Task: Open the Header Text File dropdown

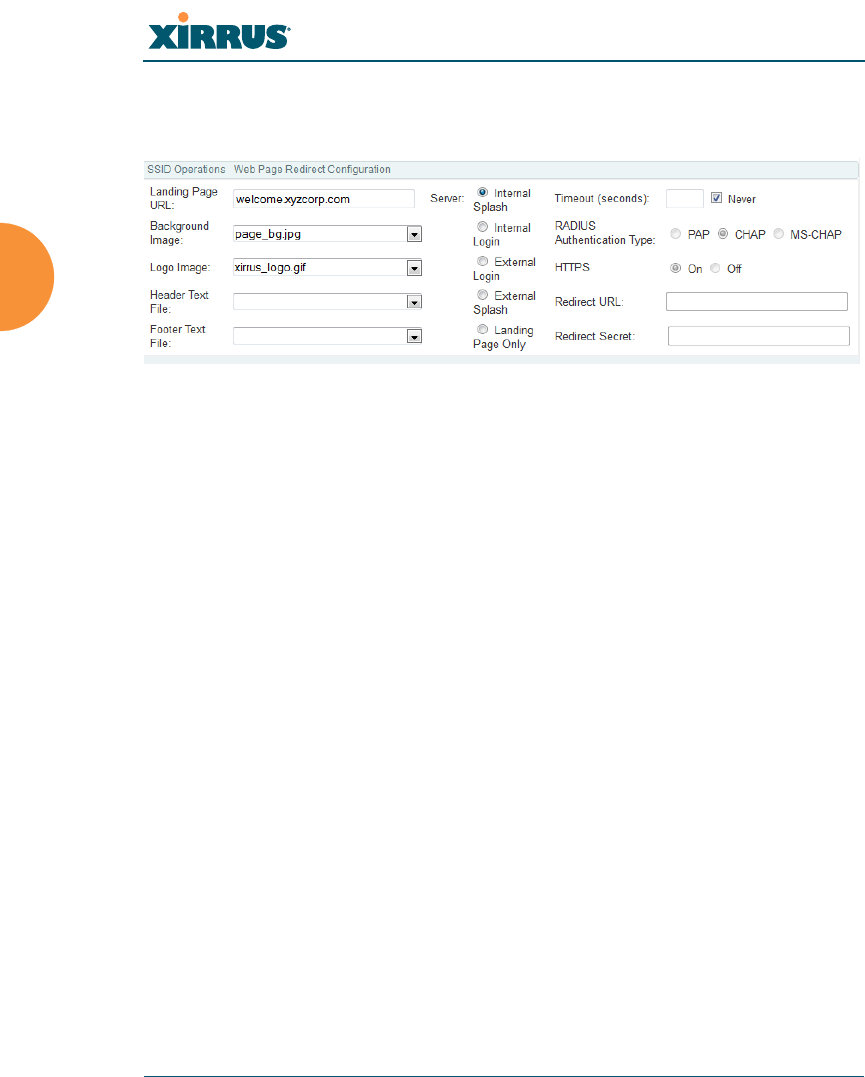Action: (414, 302)
